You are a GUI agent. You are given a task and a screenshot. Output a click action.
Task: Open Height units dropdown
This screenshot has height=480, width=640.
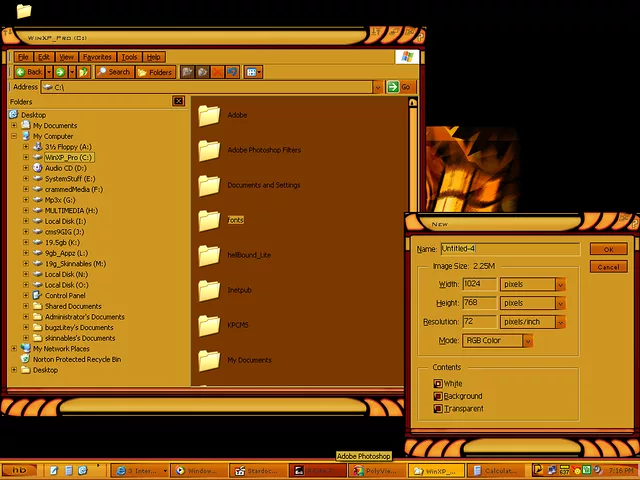pos(560,303)
